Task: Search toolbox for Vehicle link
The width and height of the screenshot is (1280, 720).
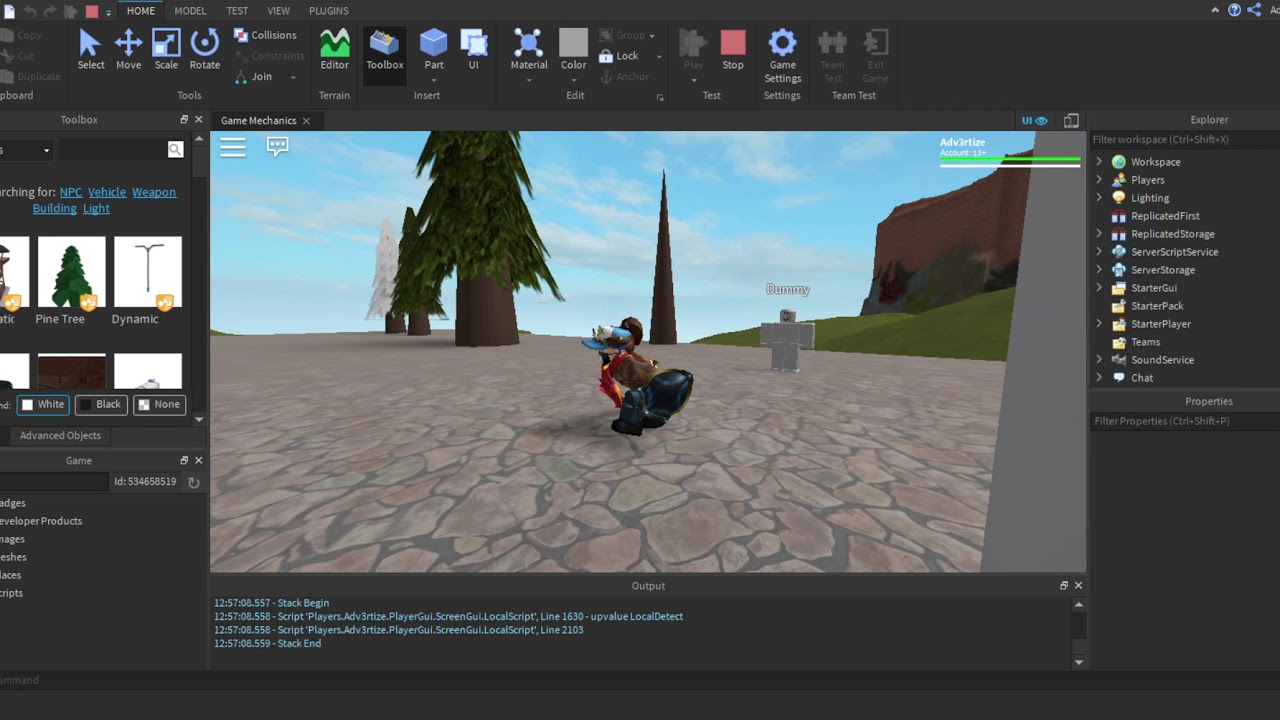Action: point(107,192)
